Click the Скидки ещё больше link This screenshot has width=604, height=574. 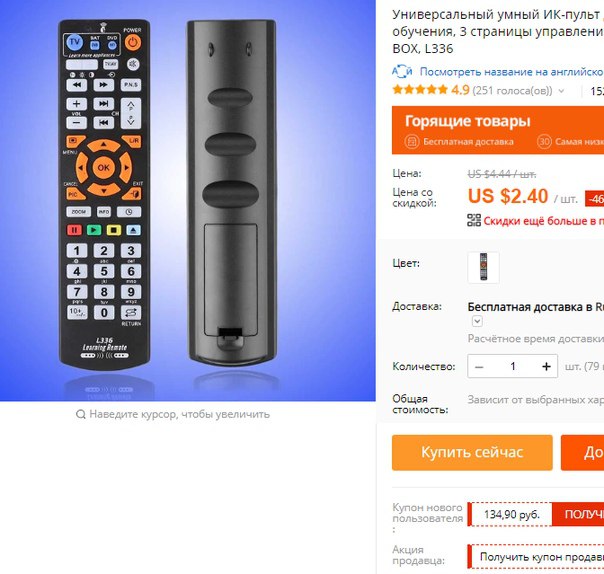click(x=544, y=221)
